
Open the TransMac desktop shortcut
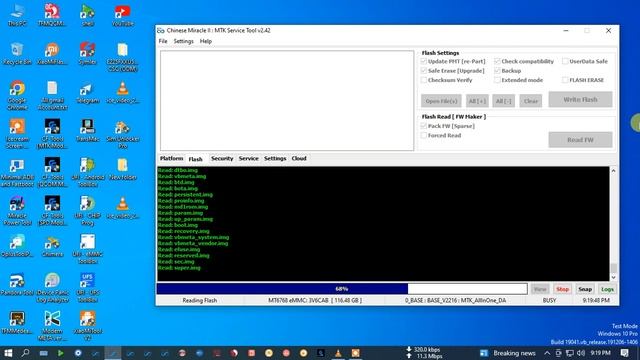[x=87, y=131]
